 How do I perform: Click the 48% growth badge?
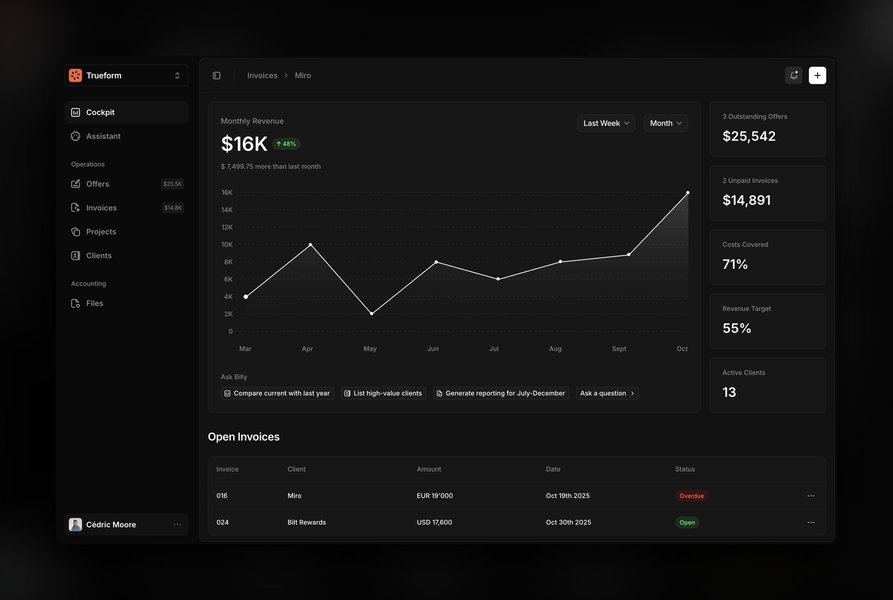click(x=286, y=144)
